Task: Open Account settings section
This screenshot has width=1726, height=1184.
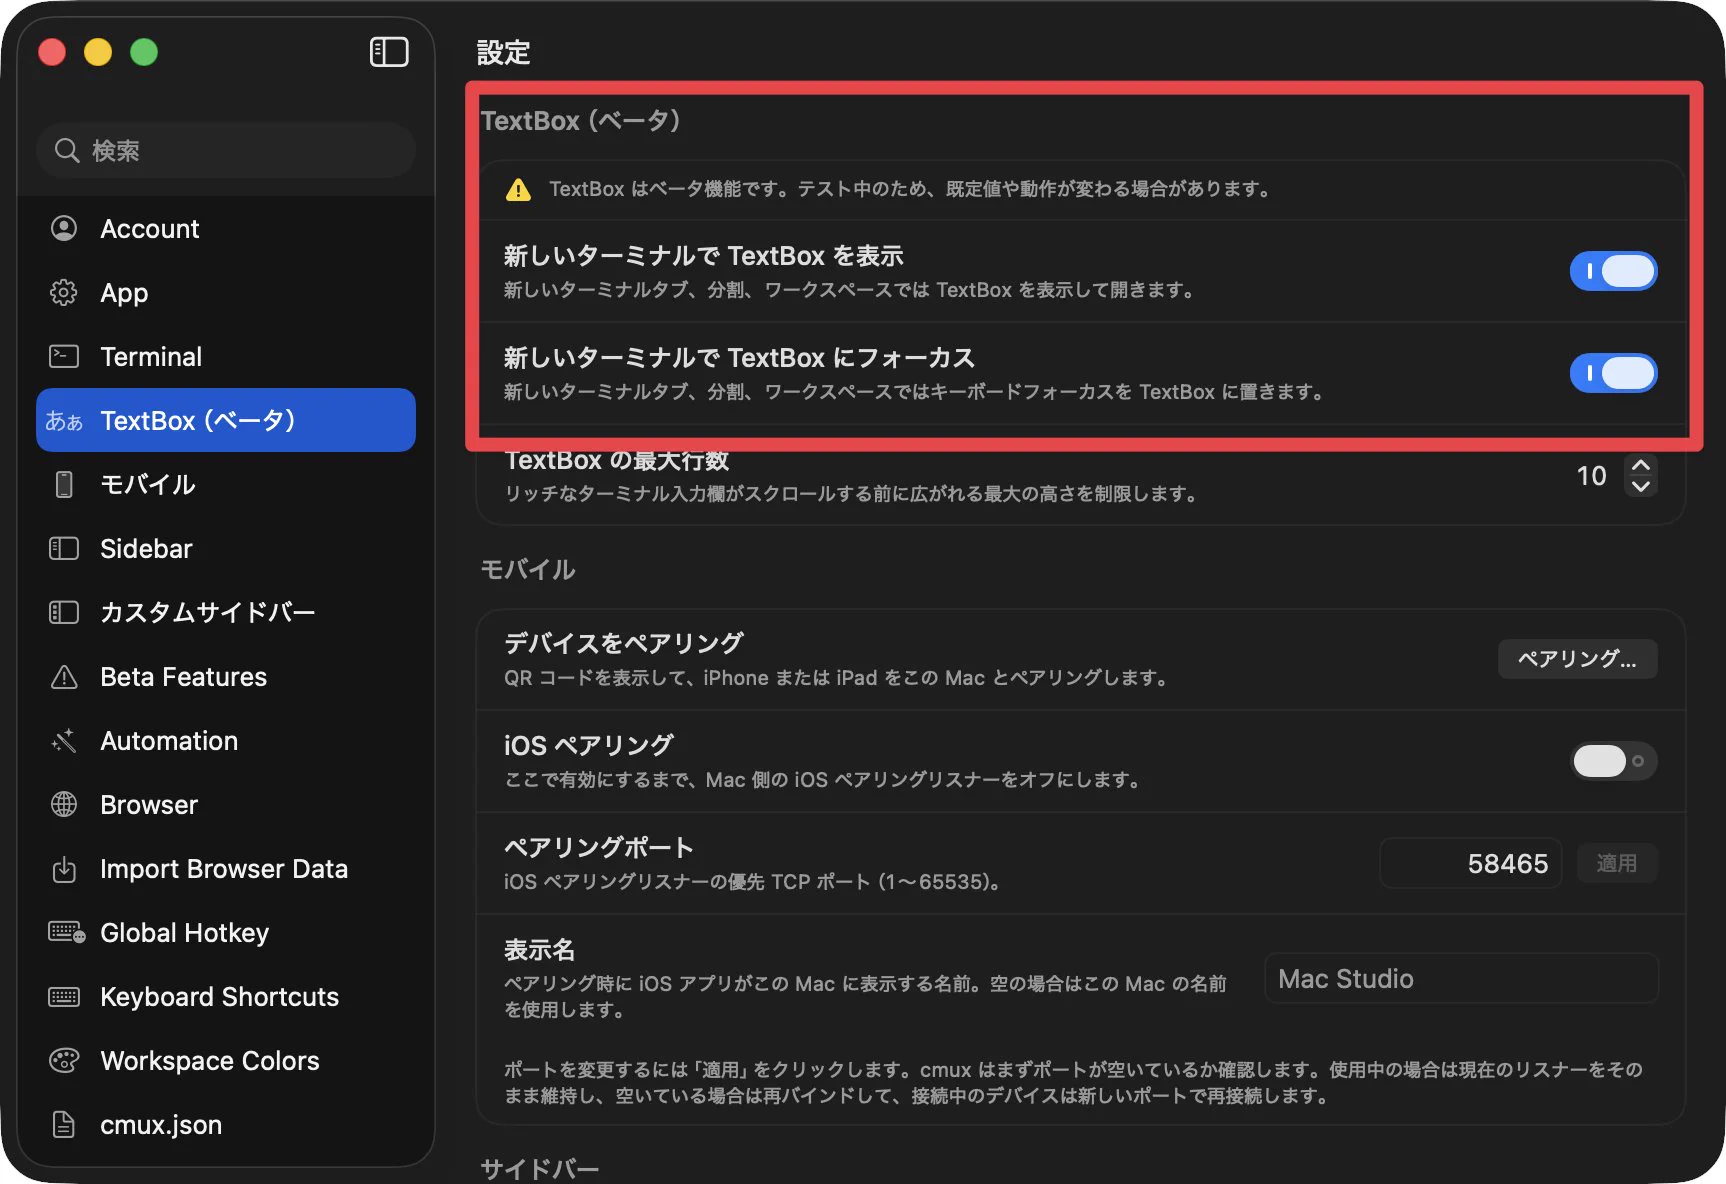Action: tap(226, 228)
